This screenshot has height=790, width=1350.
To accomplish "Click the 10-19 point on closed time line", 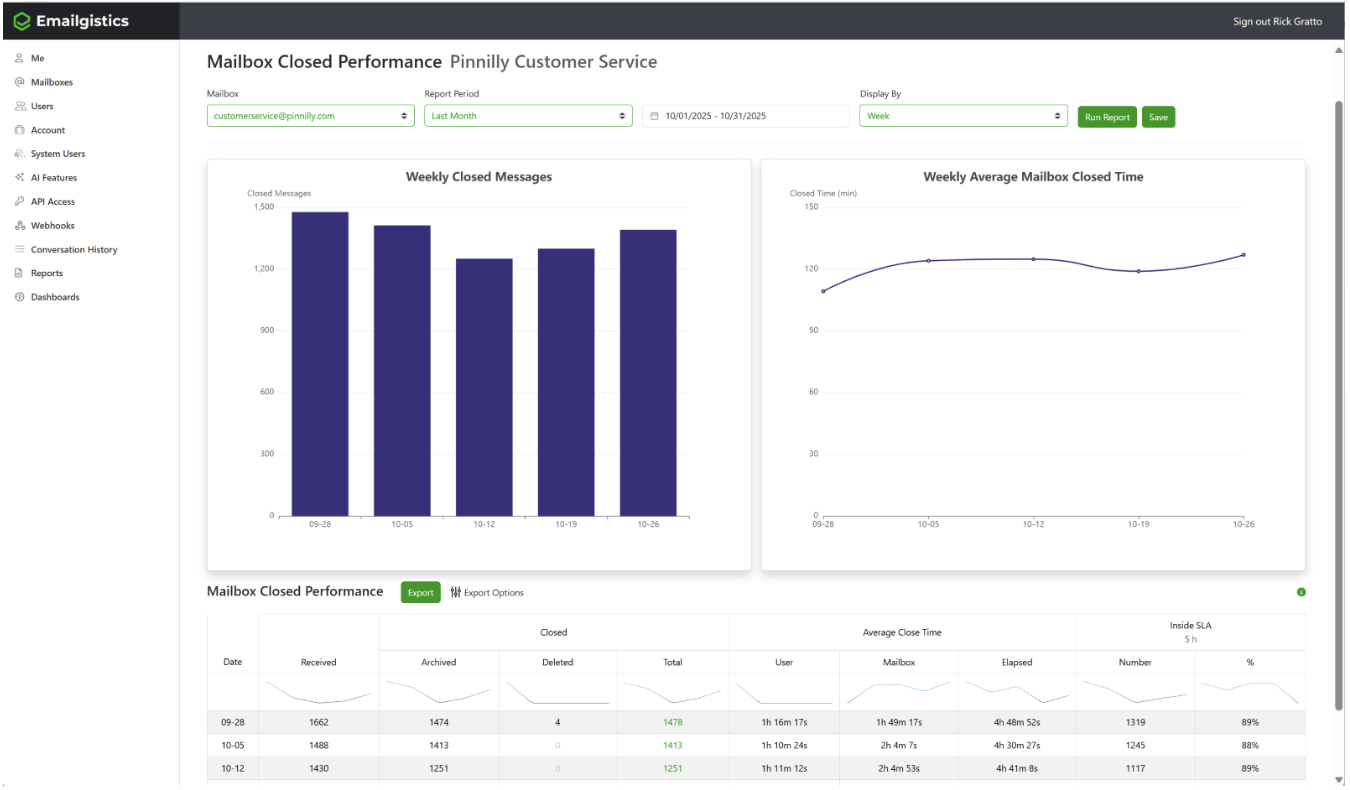I will 1138,271.
